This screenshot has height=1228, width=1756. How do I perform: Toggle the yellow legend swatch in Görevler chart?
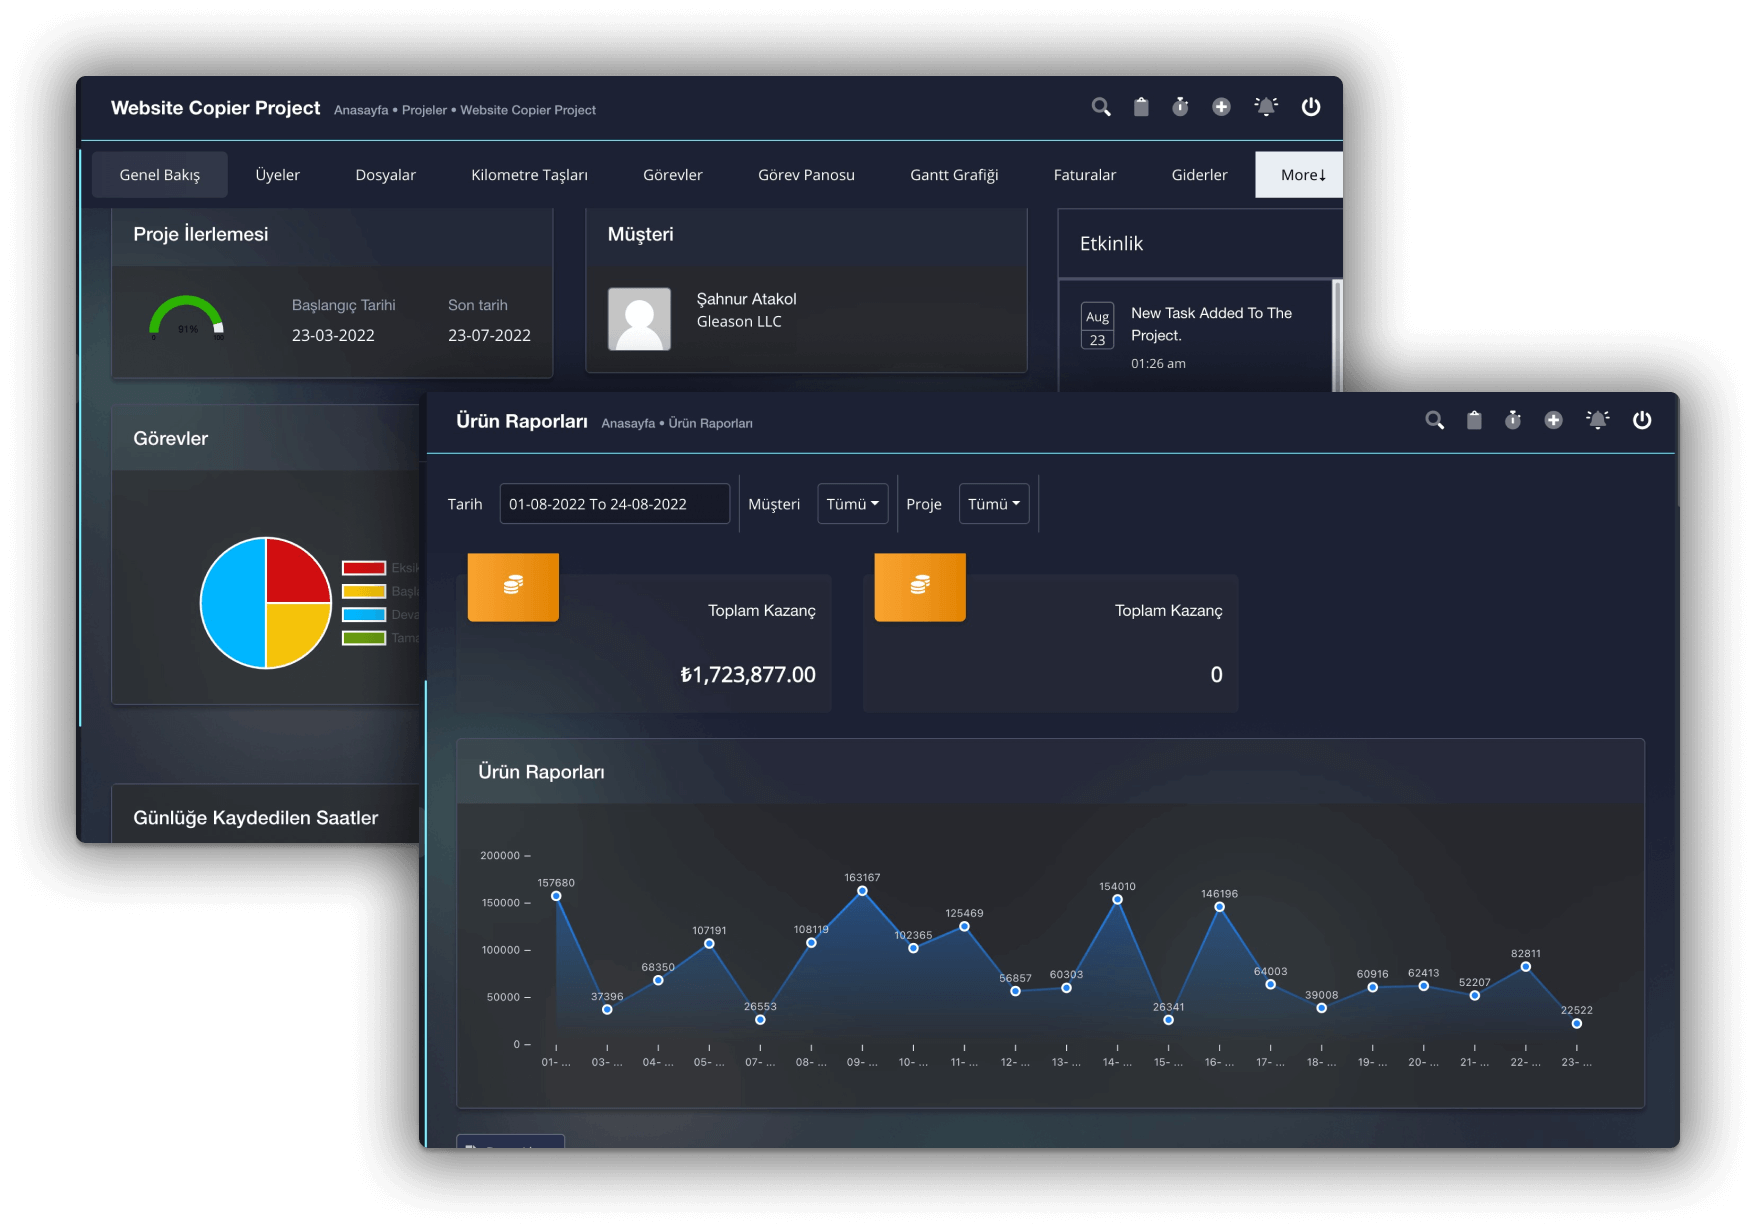click(x=364, y=591)
